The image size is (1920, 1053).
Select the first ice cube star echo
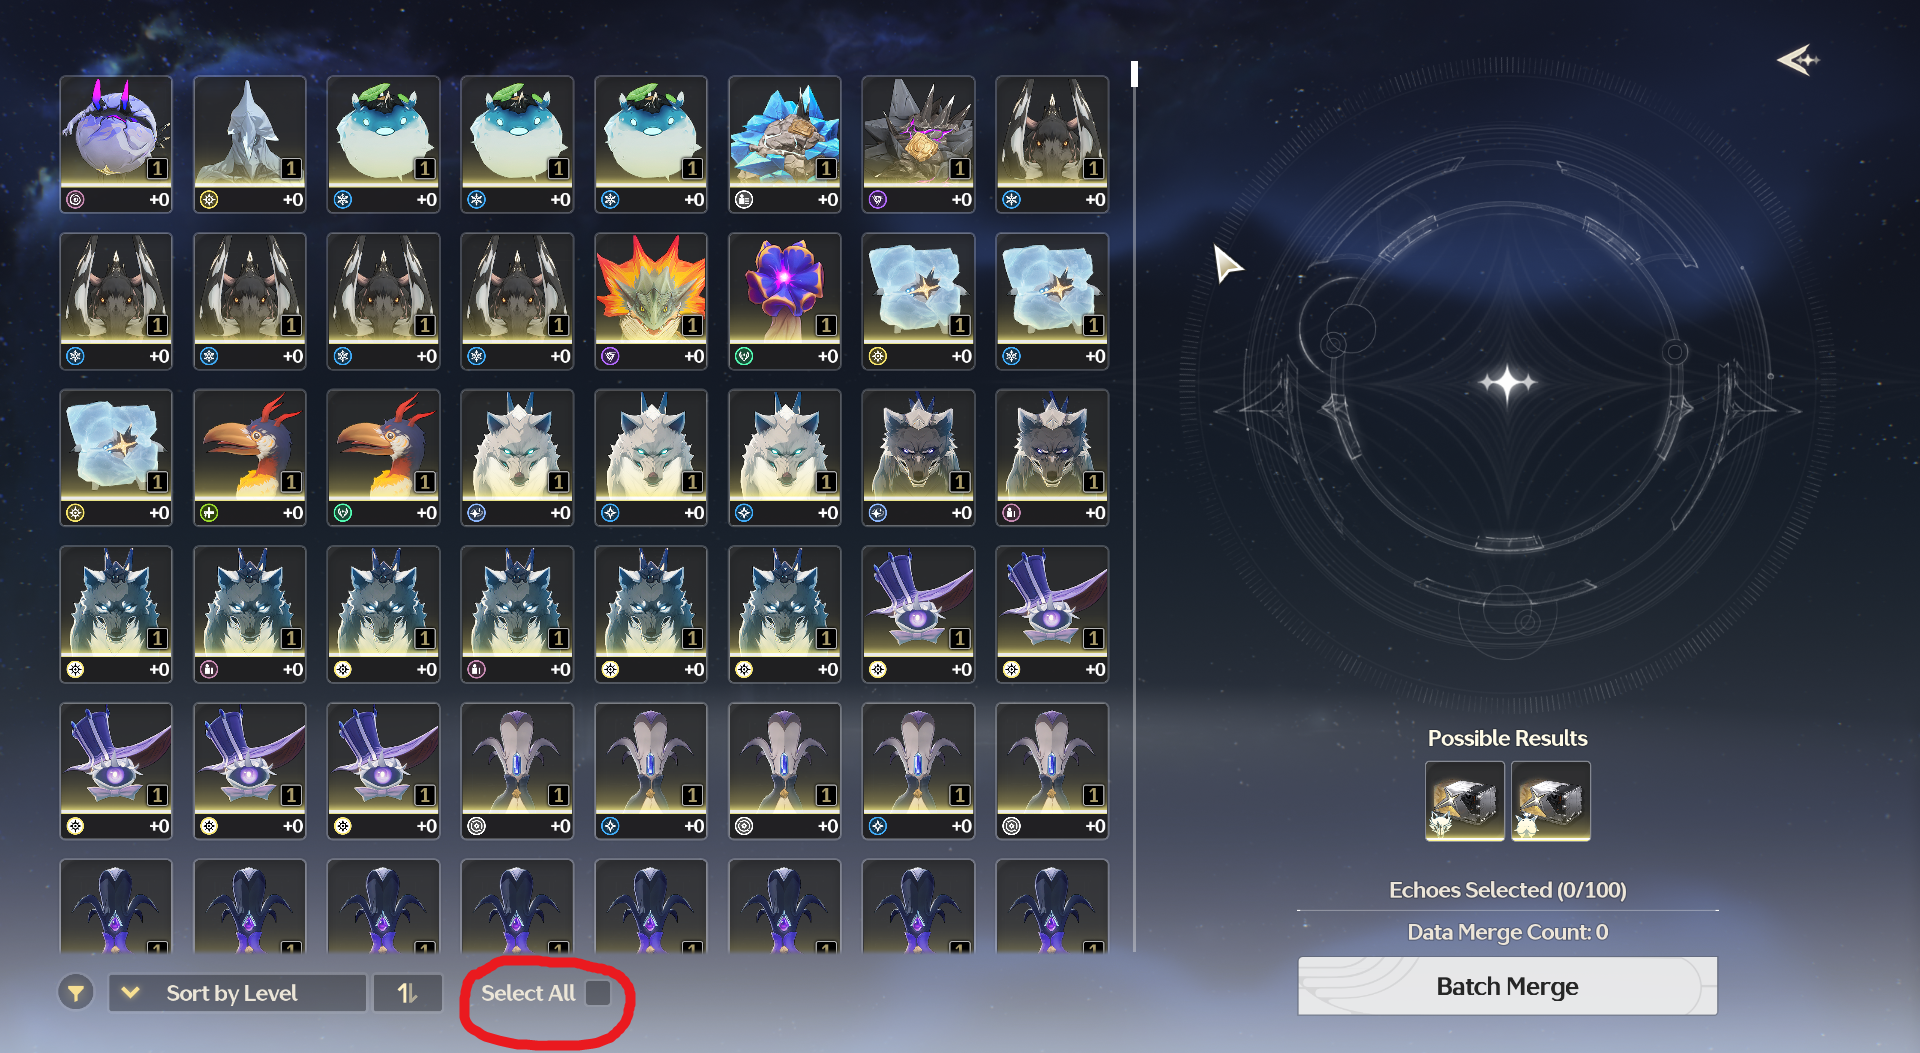point(919,301)
